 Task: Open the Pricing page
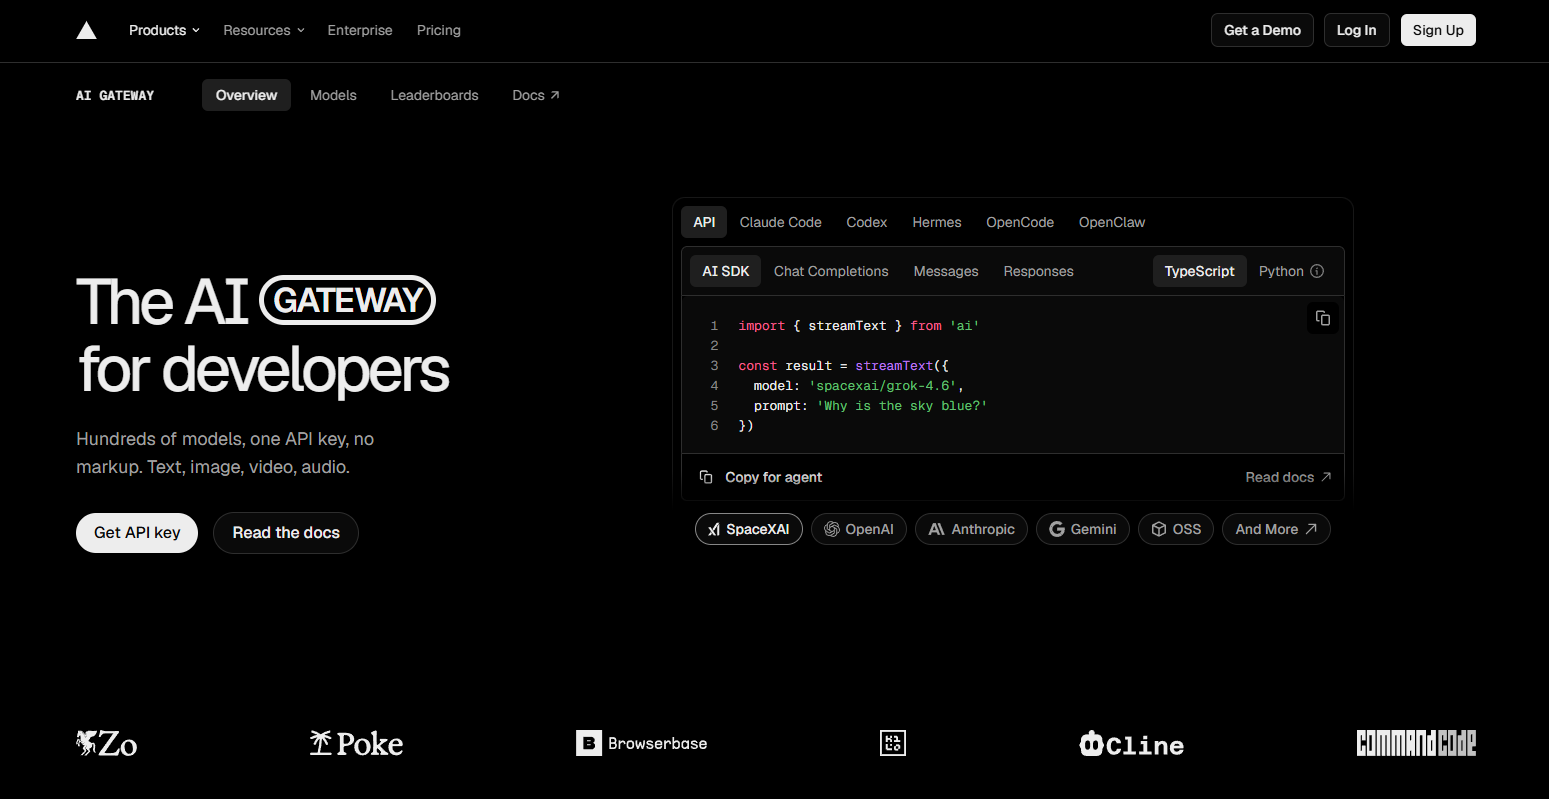click(439, 30)
